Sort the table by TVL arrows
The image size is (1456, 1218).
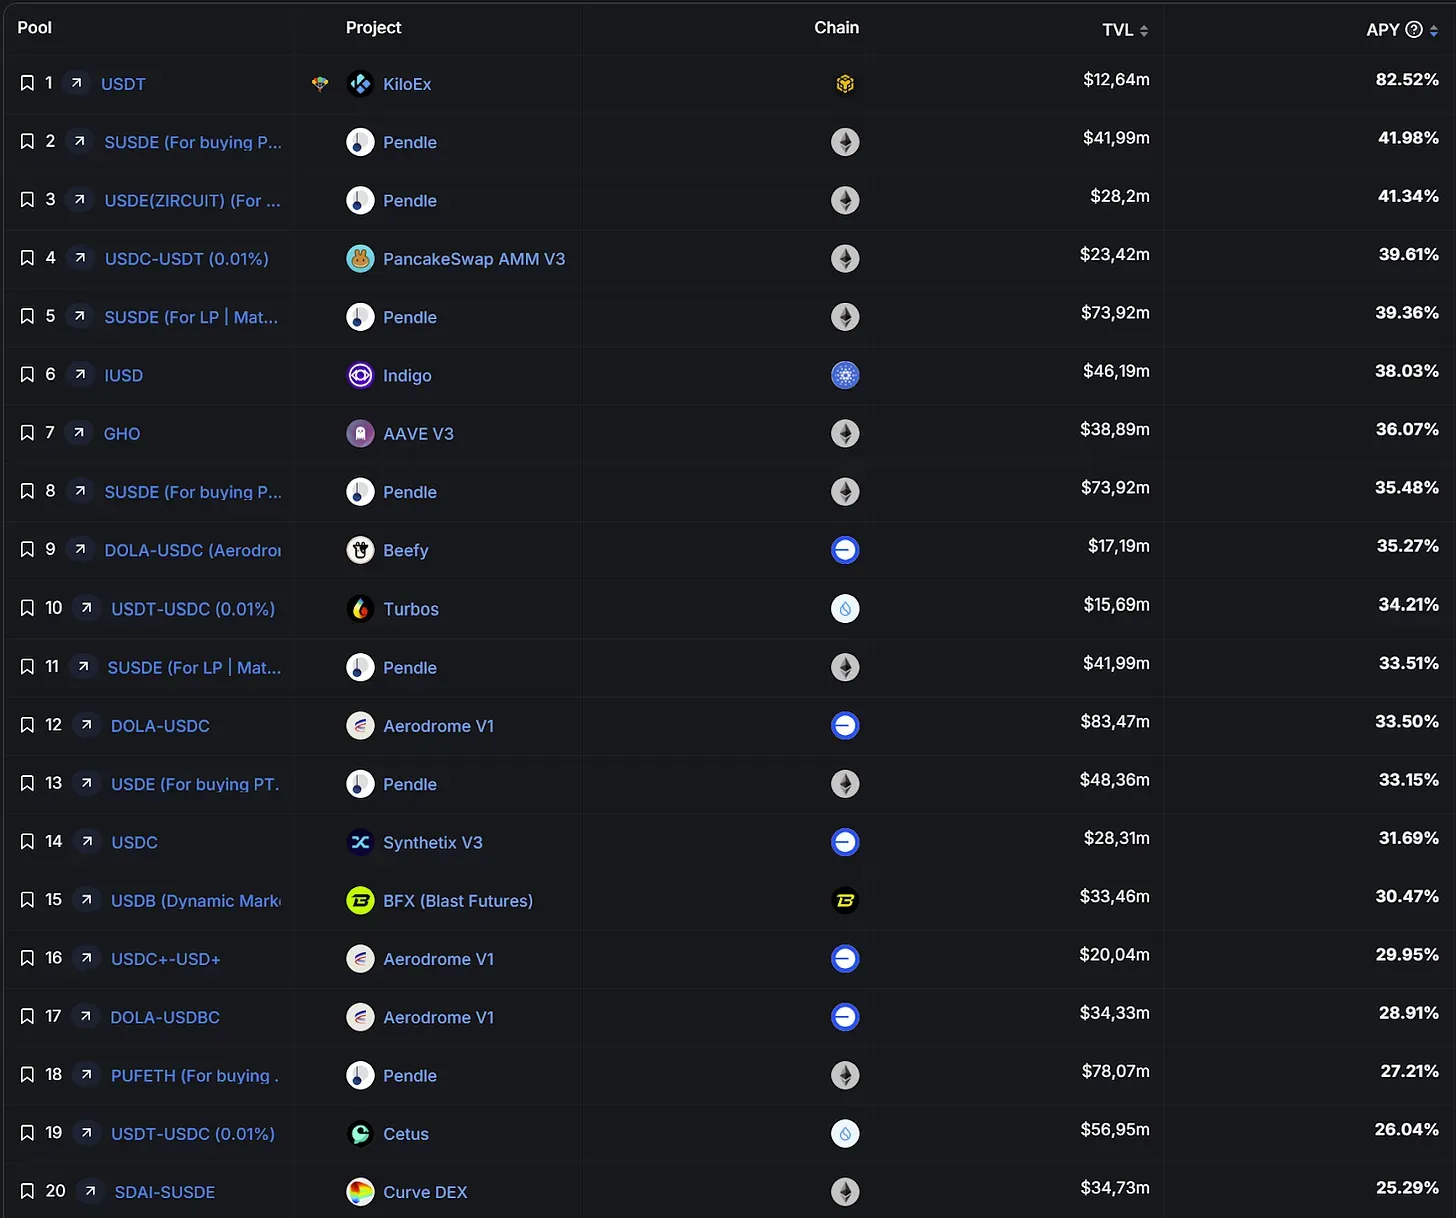(1144, 30)
